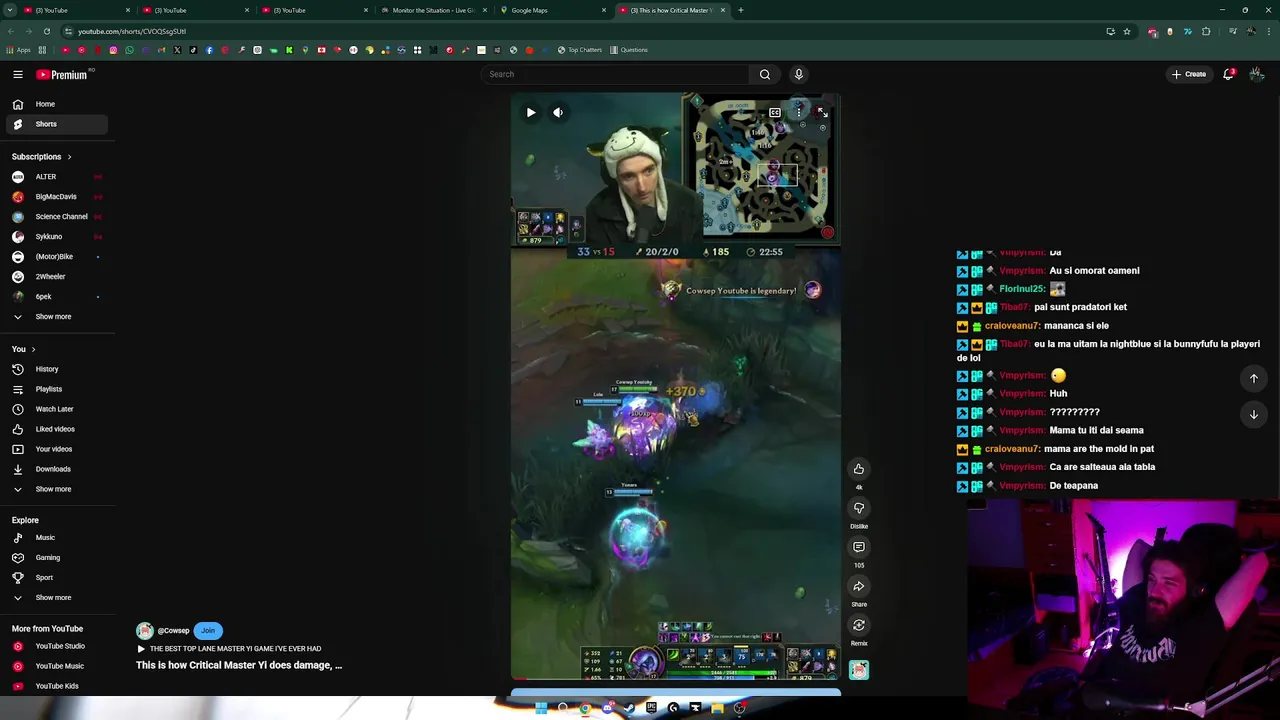Open the account avatar menu

tap(1257, 74)
